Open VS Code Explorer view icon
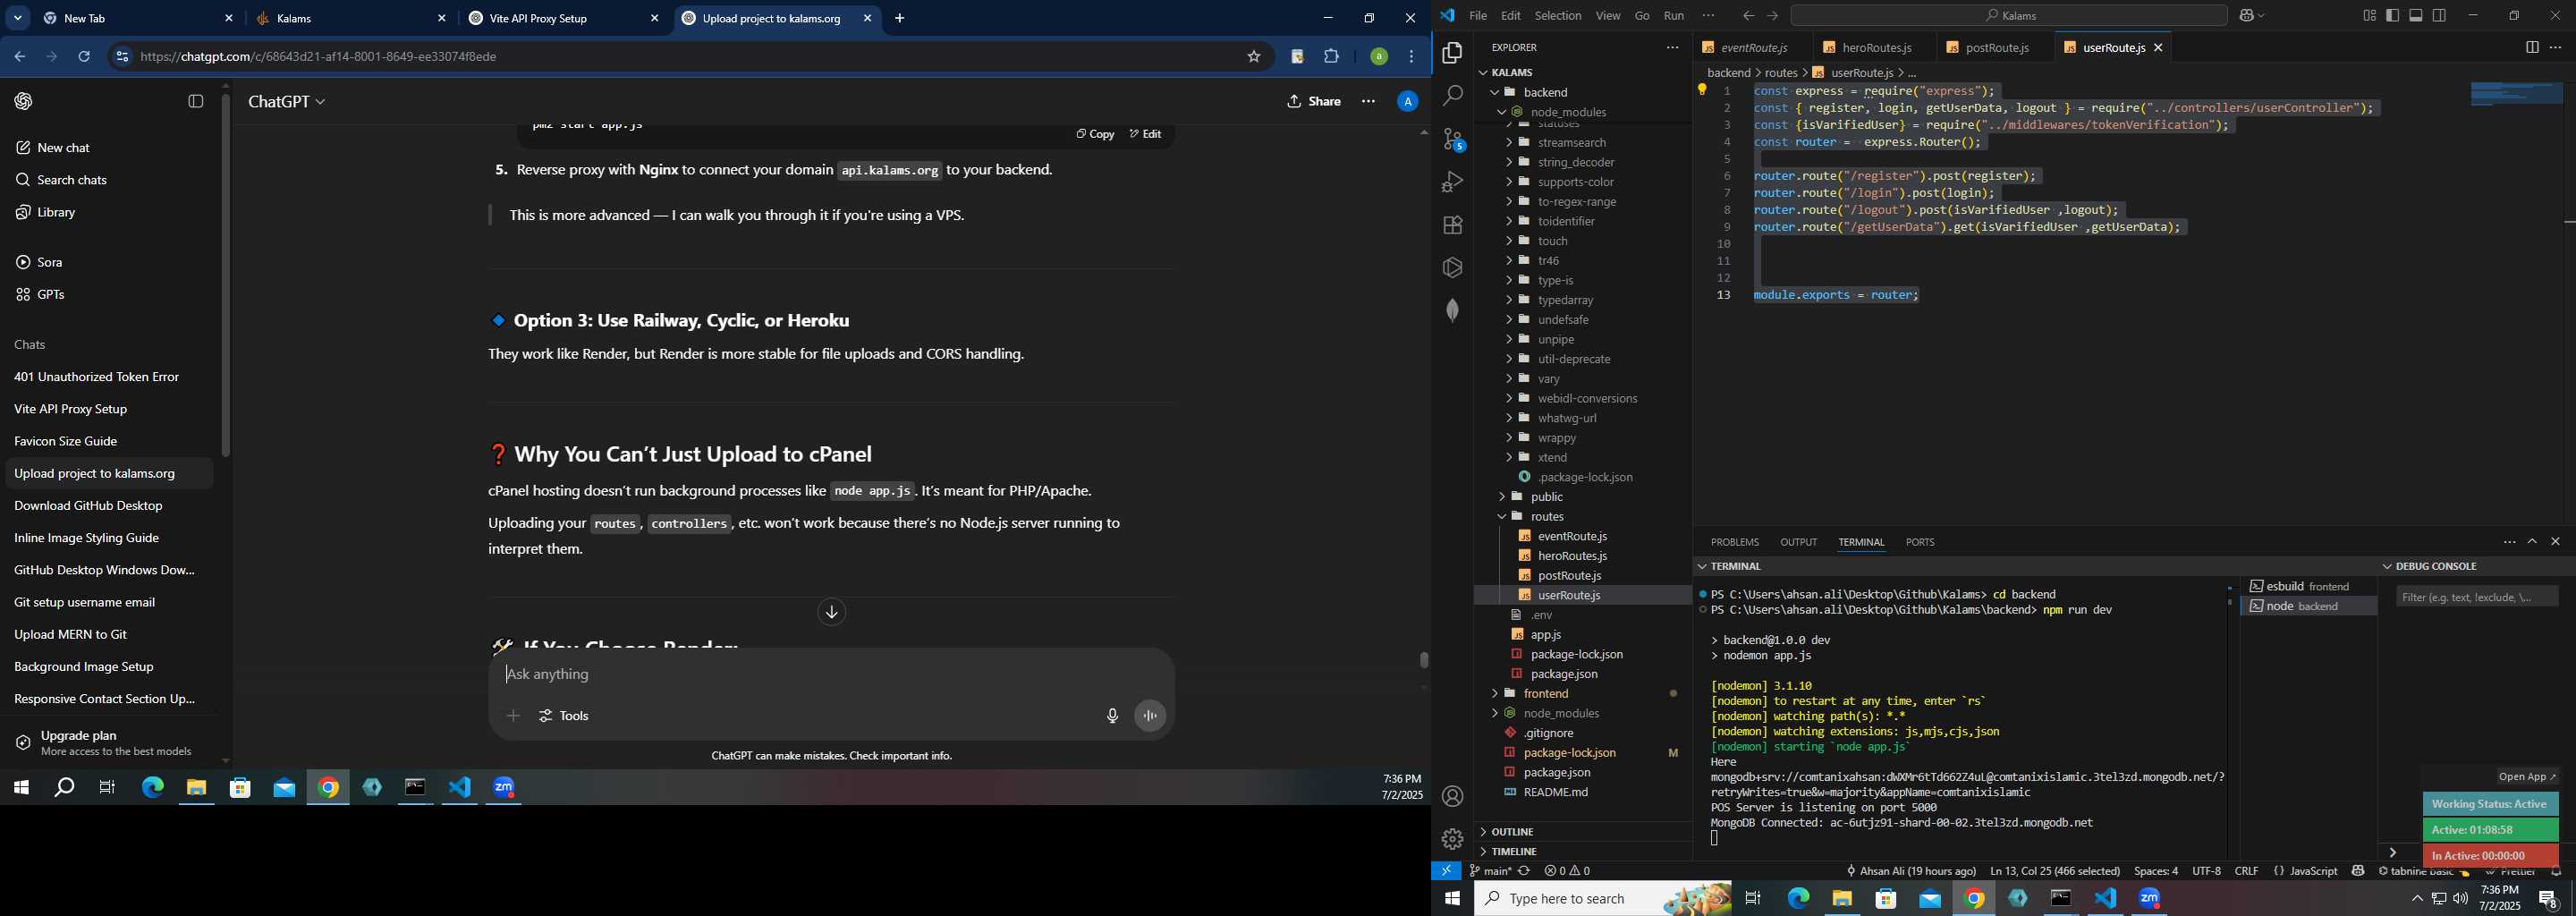The image size is (2576, 916). [x=1452, y=53]
